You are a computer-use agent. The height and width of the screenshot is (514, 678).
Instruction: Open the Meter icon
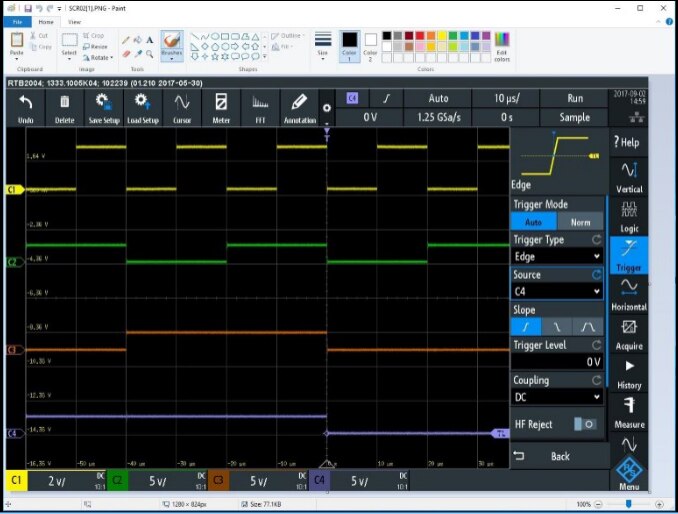pyautogui.click(x=221, y=102)
